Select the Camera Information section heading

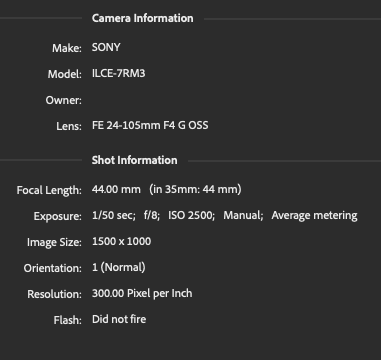coord(143,18)
